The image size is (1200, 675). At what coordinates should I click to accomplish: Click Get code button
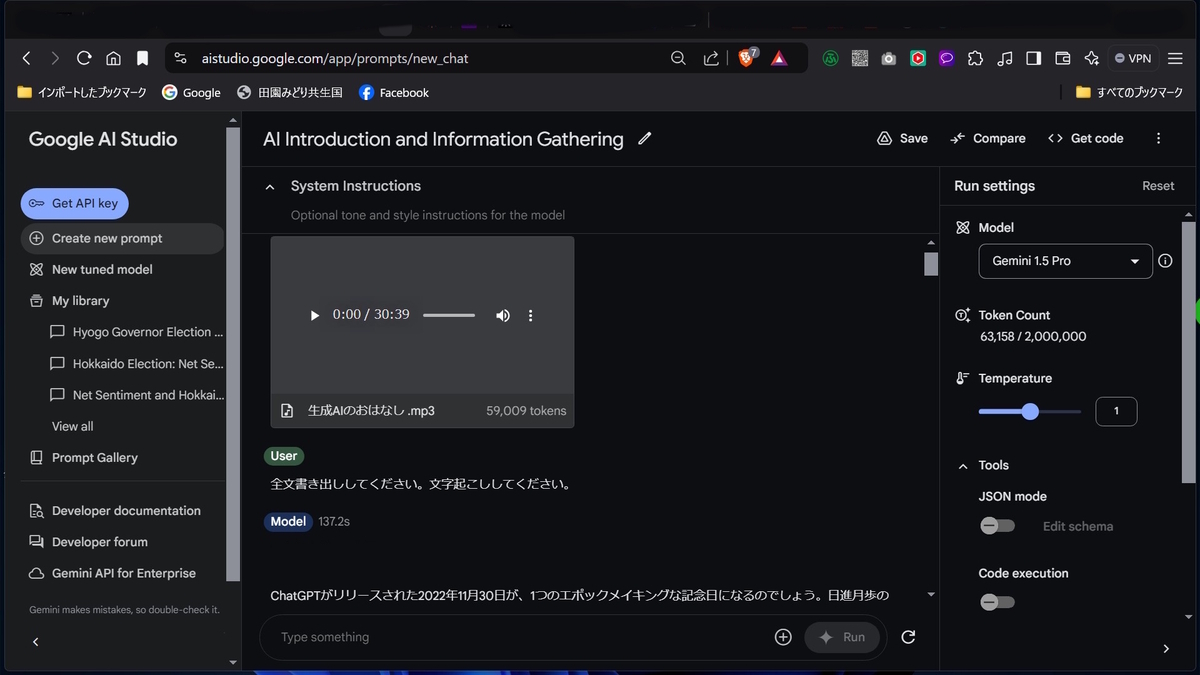click(x=1086, y=138)
